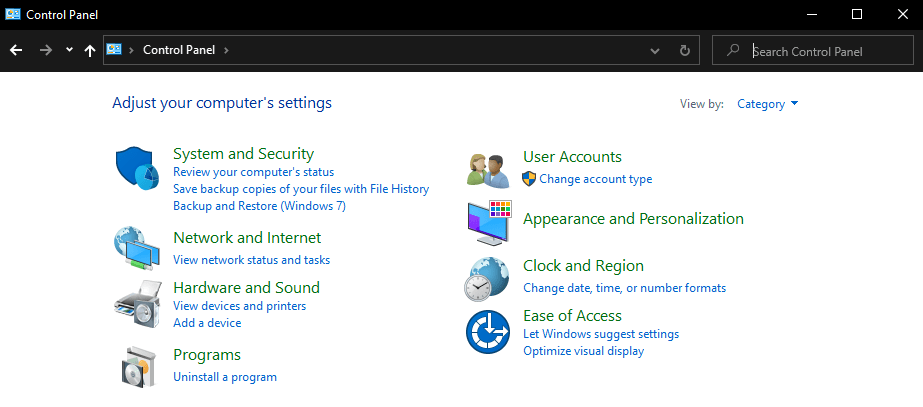The image size is (923, 407).
Task: Open the recent locations dropdown arrow
Action: click(69, 50)
